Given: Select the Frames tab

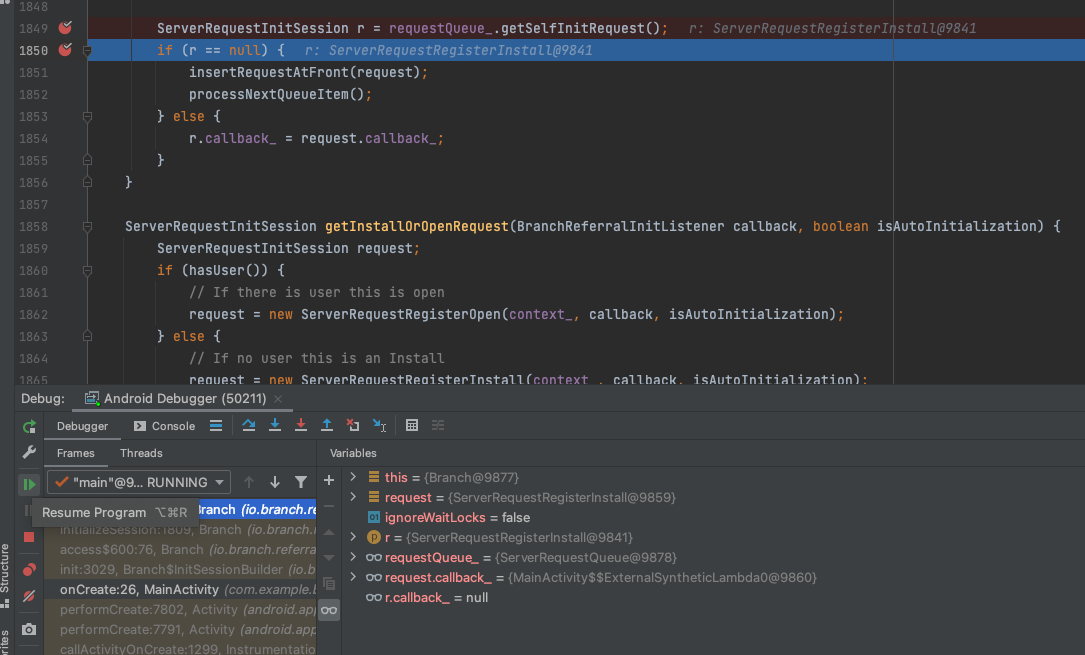Looking at the screenshot, I should click(75, 453).
